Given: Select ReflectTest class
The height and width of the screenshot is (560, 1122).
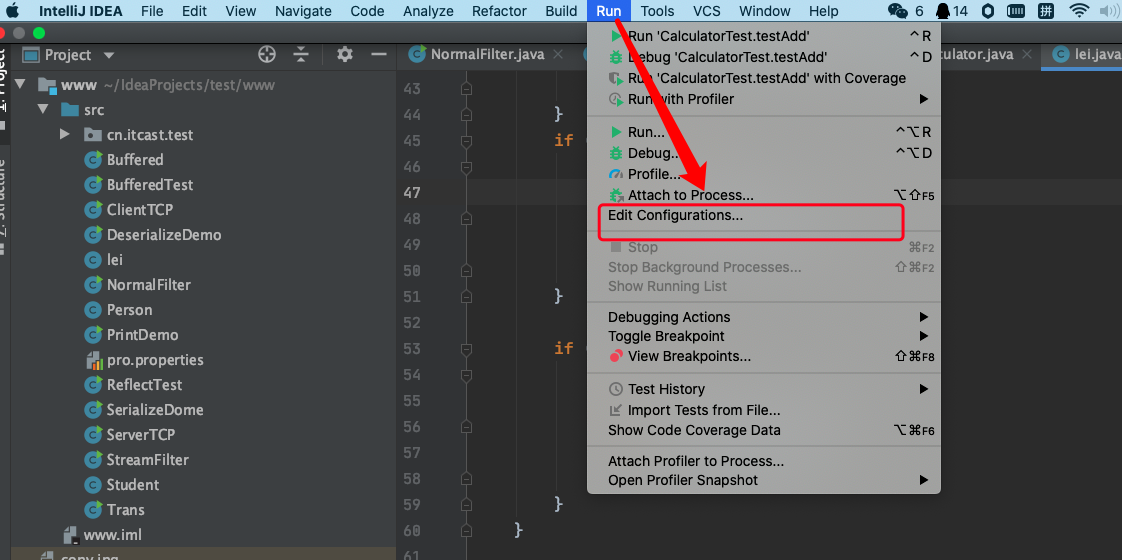Looking at the screenshot, I should coord(145,385).
